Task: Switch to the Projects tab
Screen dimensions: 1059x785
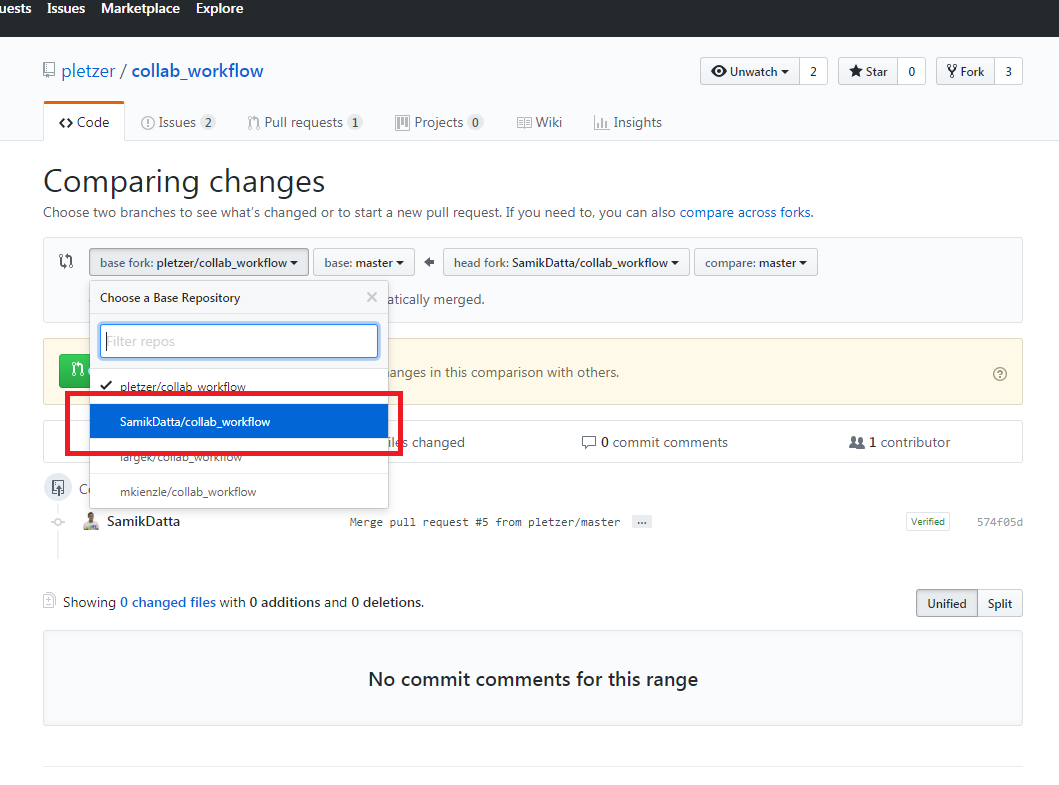Action: [x=439, y=122]
